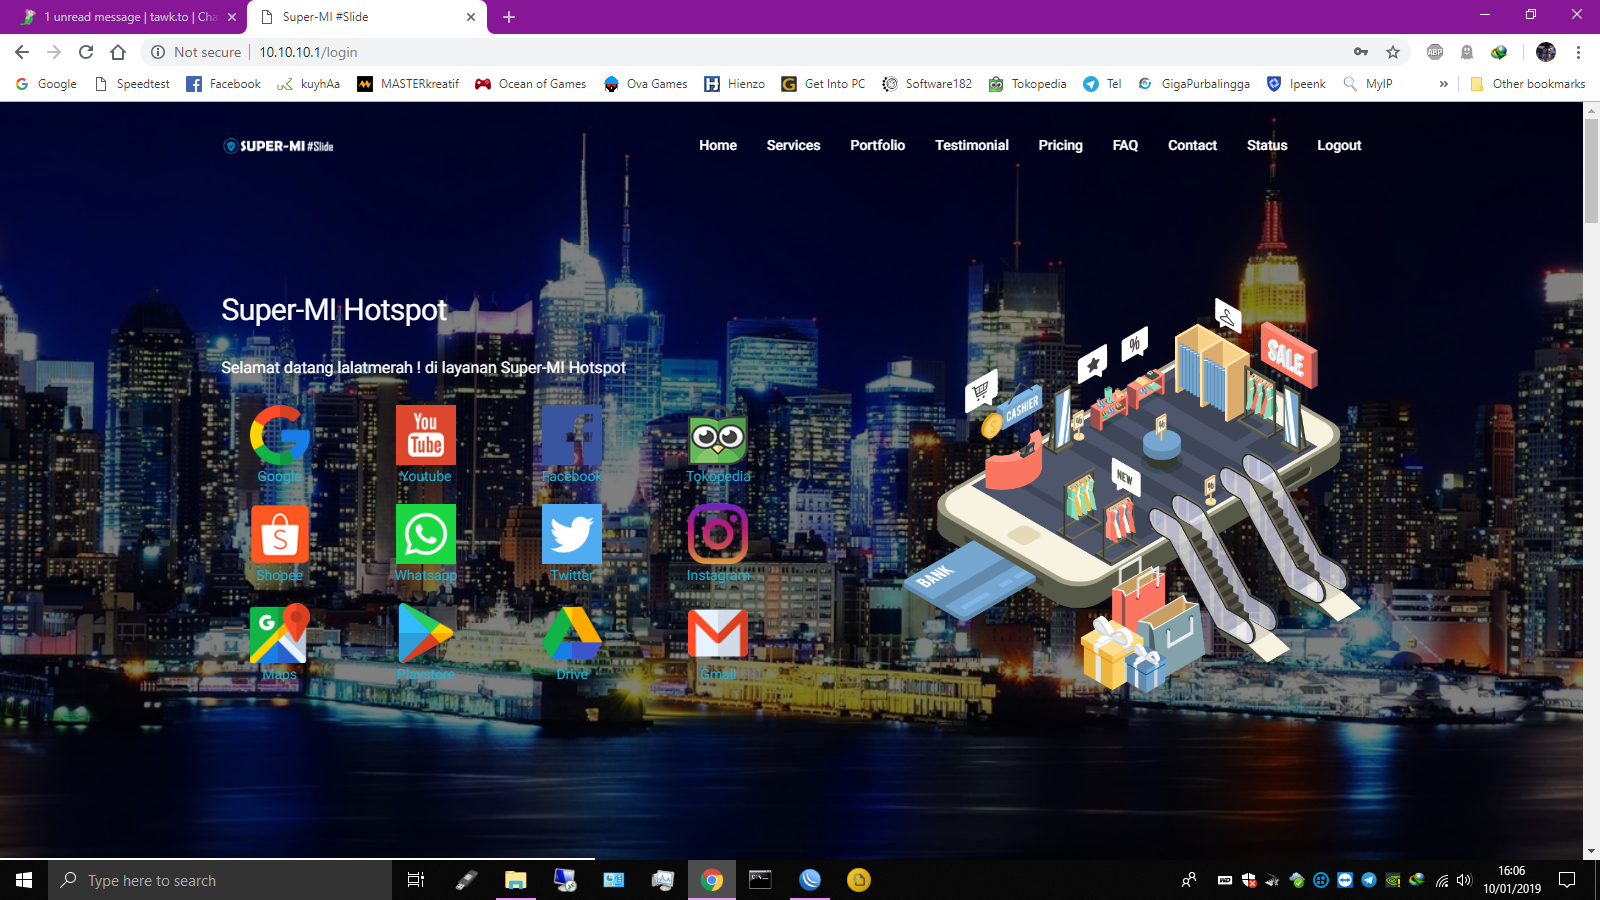The height and width of the screenshot is (900, 1600).
Task: Open the Speedtest bookmark
Action: point(132,84)
